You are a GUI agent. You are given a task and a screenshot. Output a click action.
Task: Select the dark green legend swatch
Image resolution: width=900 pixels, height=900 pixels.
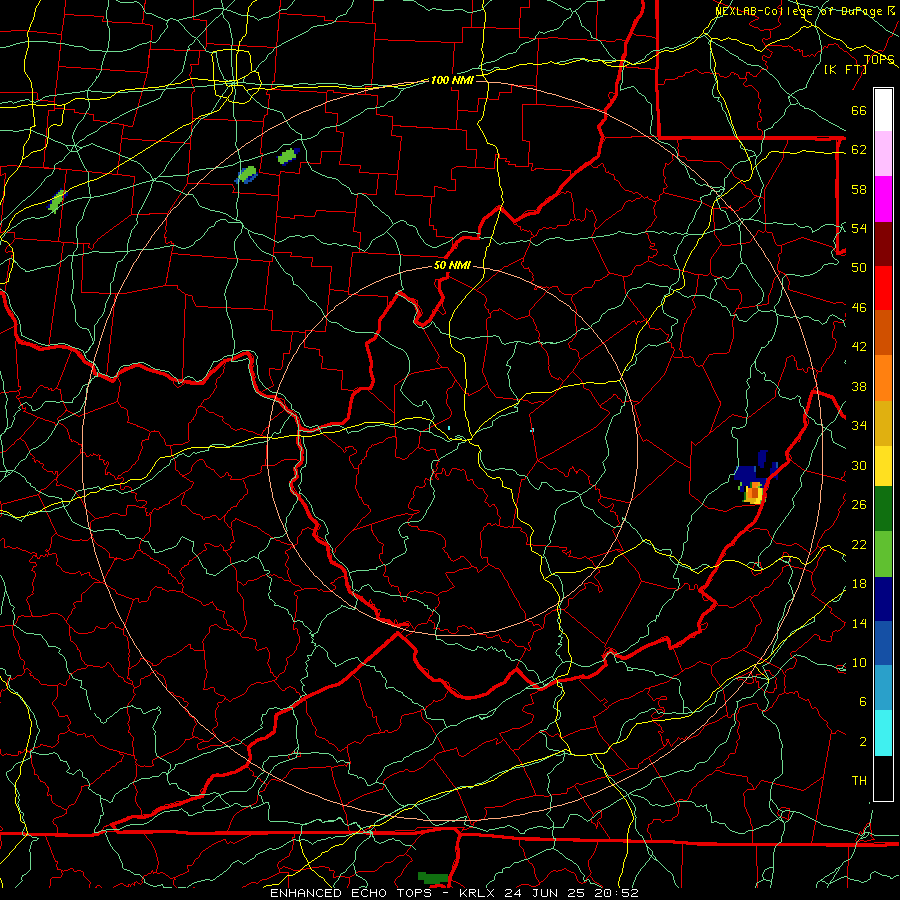[883, 509]
